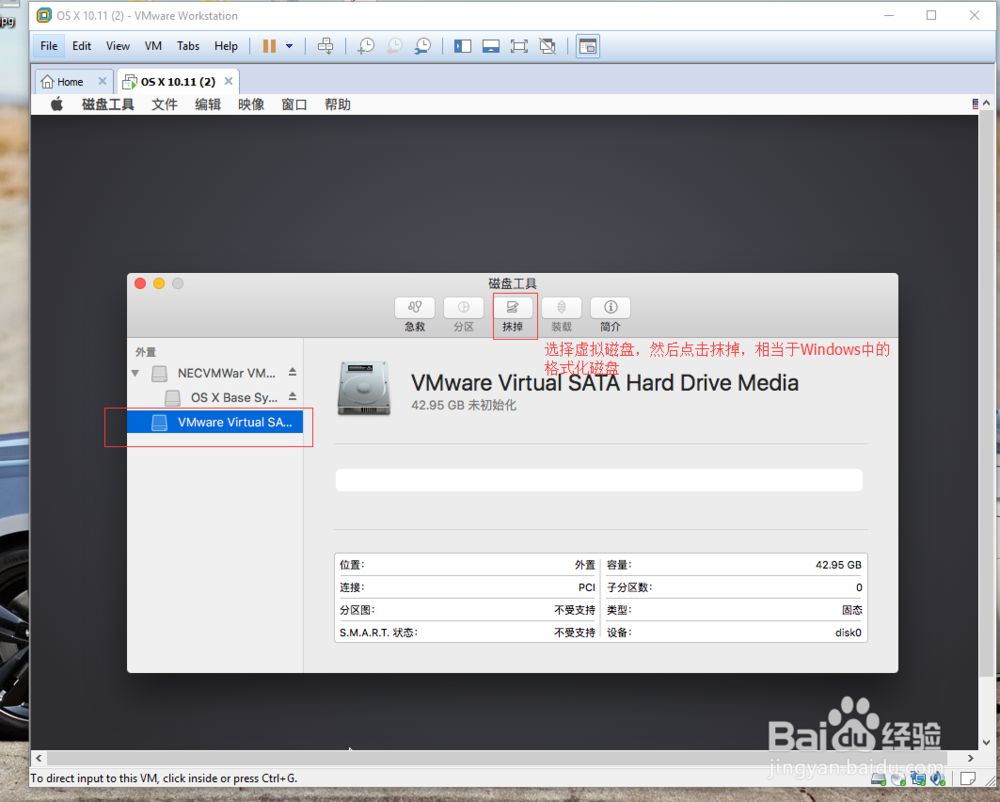Select the OS X Base Sy... volume
The width and height of the screenshot is (1000, 802).
[215, 397]
